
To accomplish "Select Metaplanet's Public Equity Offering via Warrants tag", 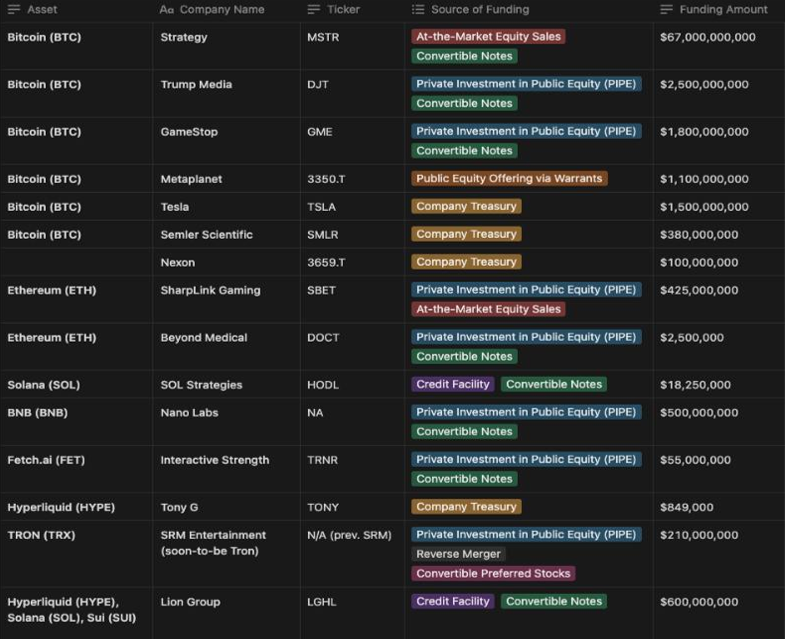I will pos(509,178).
